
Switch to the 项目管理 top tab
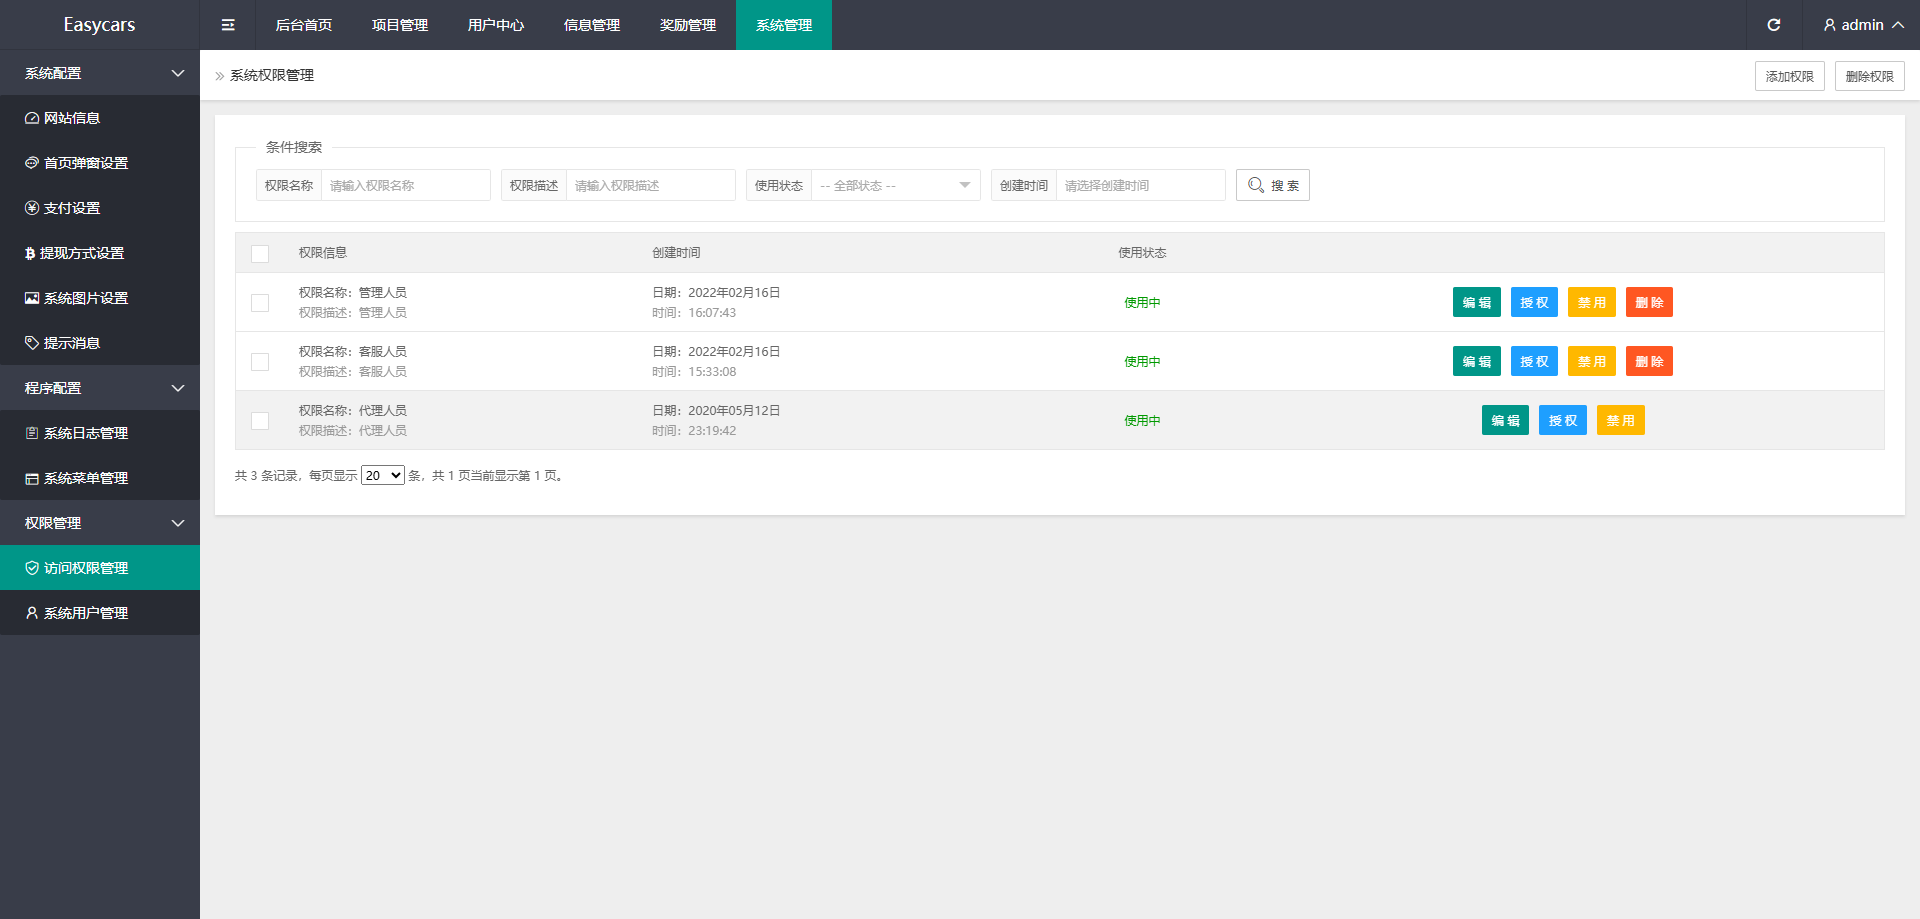click(x=399, y=25)
